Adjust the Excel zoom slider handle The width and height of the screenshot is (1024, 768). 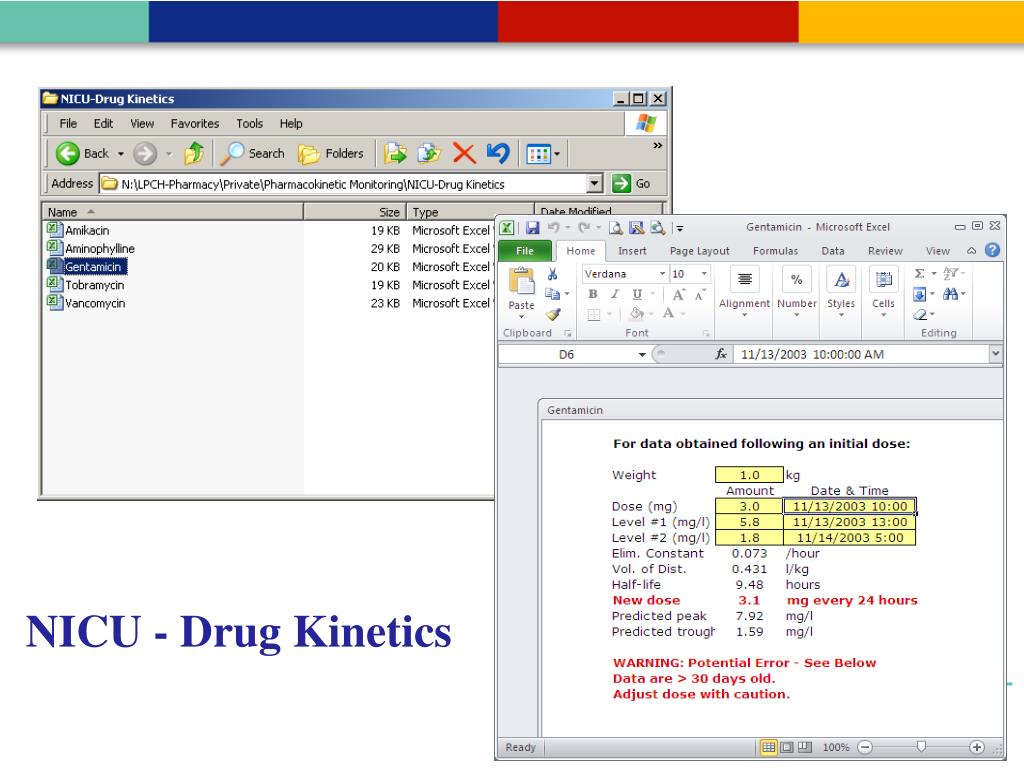[x=921, y=746]
